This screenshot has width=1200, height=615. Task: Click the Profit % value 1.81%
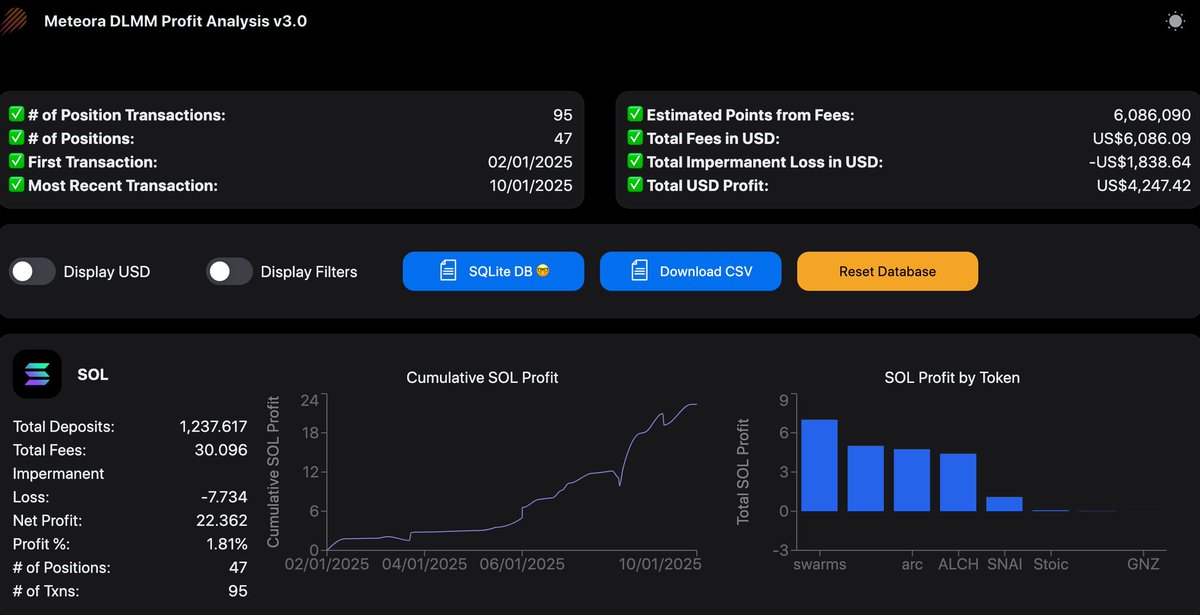coord(227,544)
